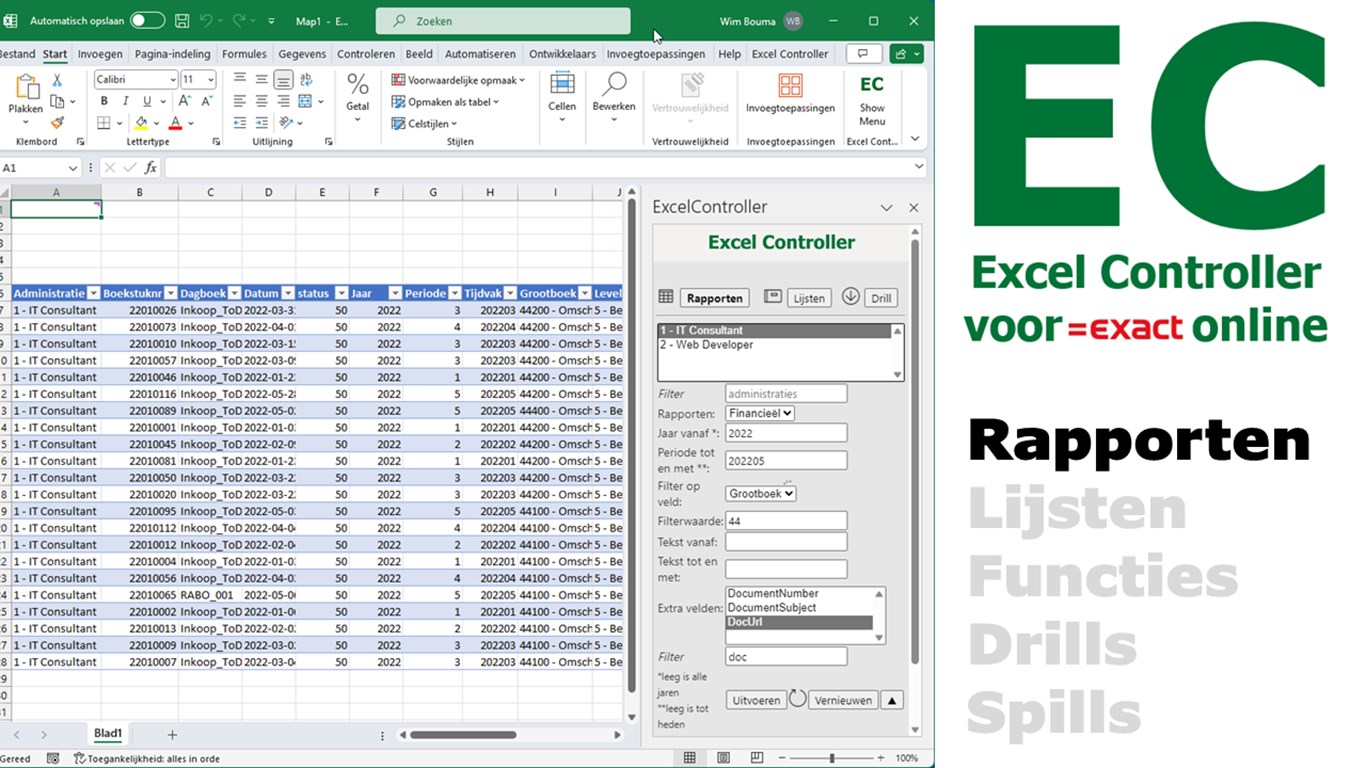Open the Grootboek filter field dropdown

760,493
